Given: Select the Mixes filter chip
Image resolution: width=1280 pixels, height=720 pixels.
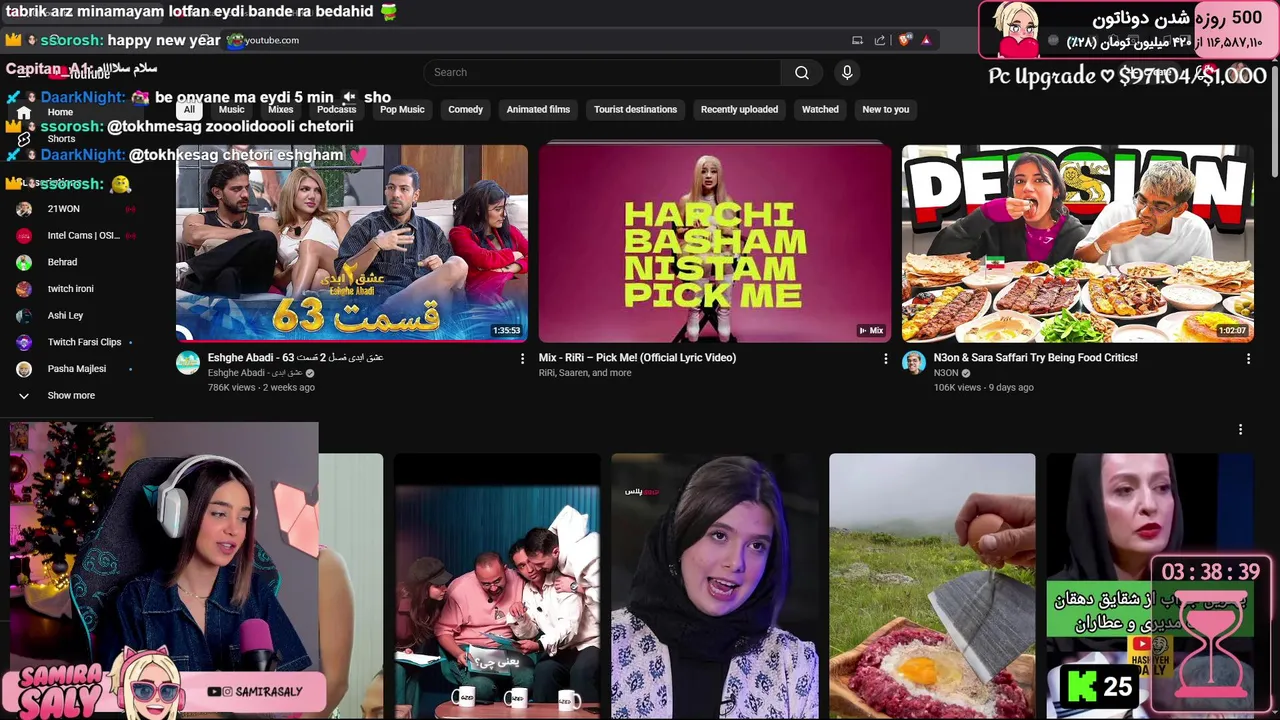Looking at the screenshot, I should (x=281, y=110).
